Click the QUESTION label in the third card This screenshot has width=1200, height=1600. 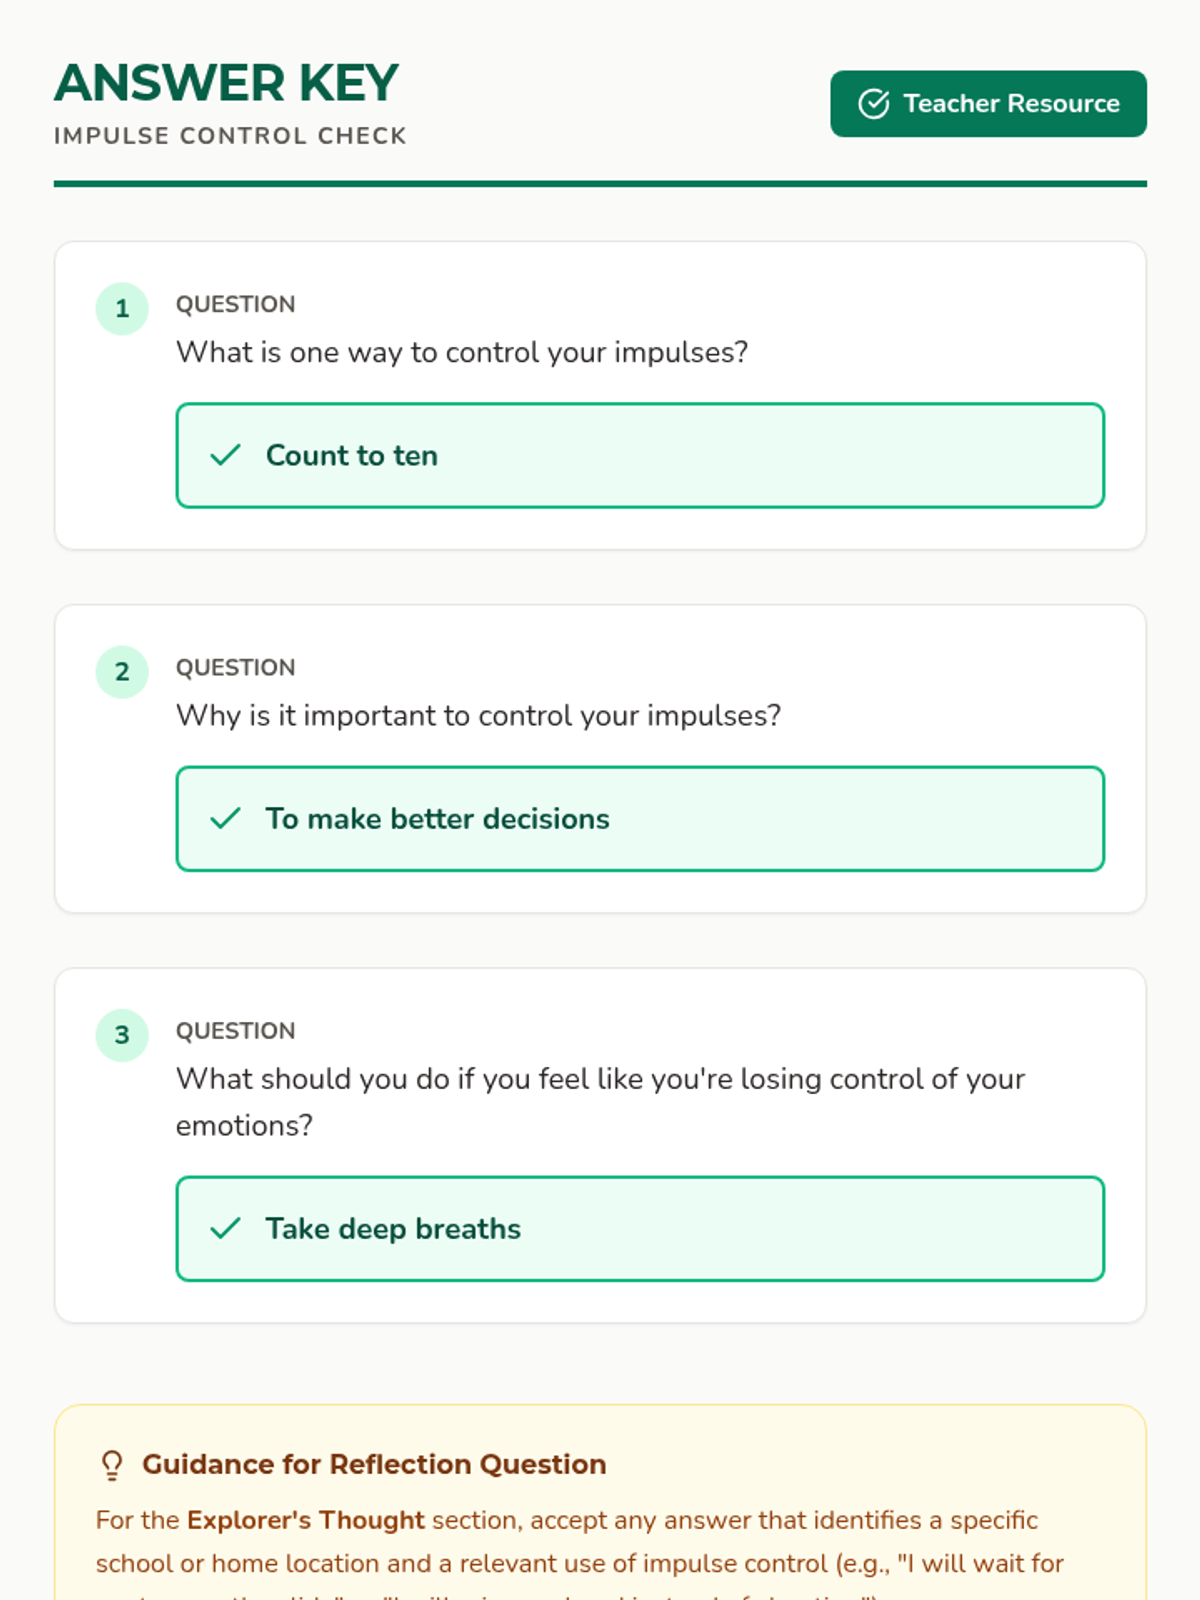click(236, 1031)
